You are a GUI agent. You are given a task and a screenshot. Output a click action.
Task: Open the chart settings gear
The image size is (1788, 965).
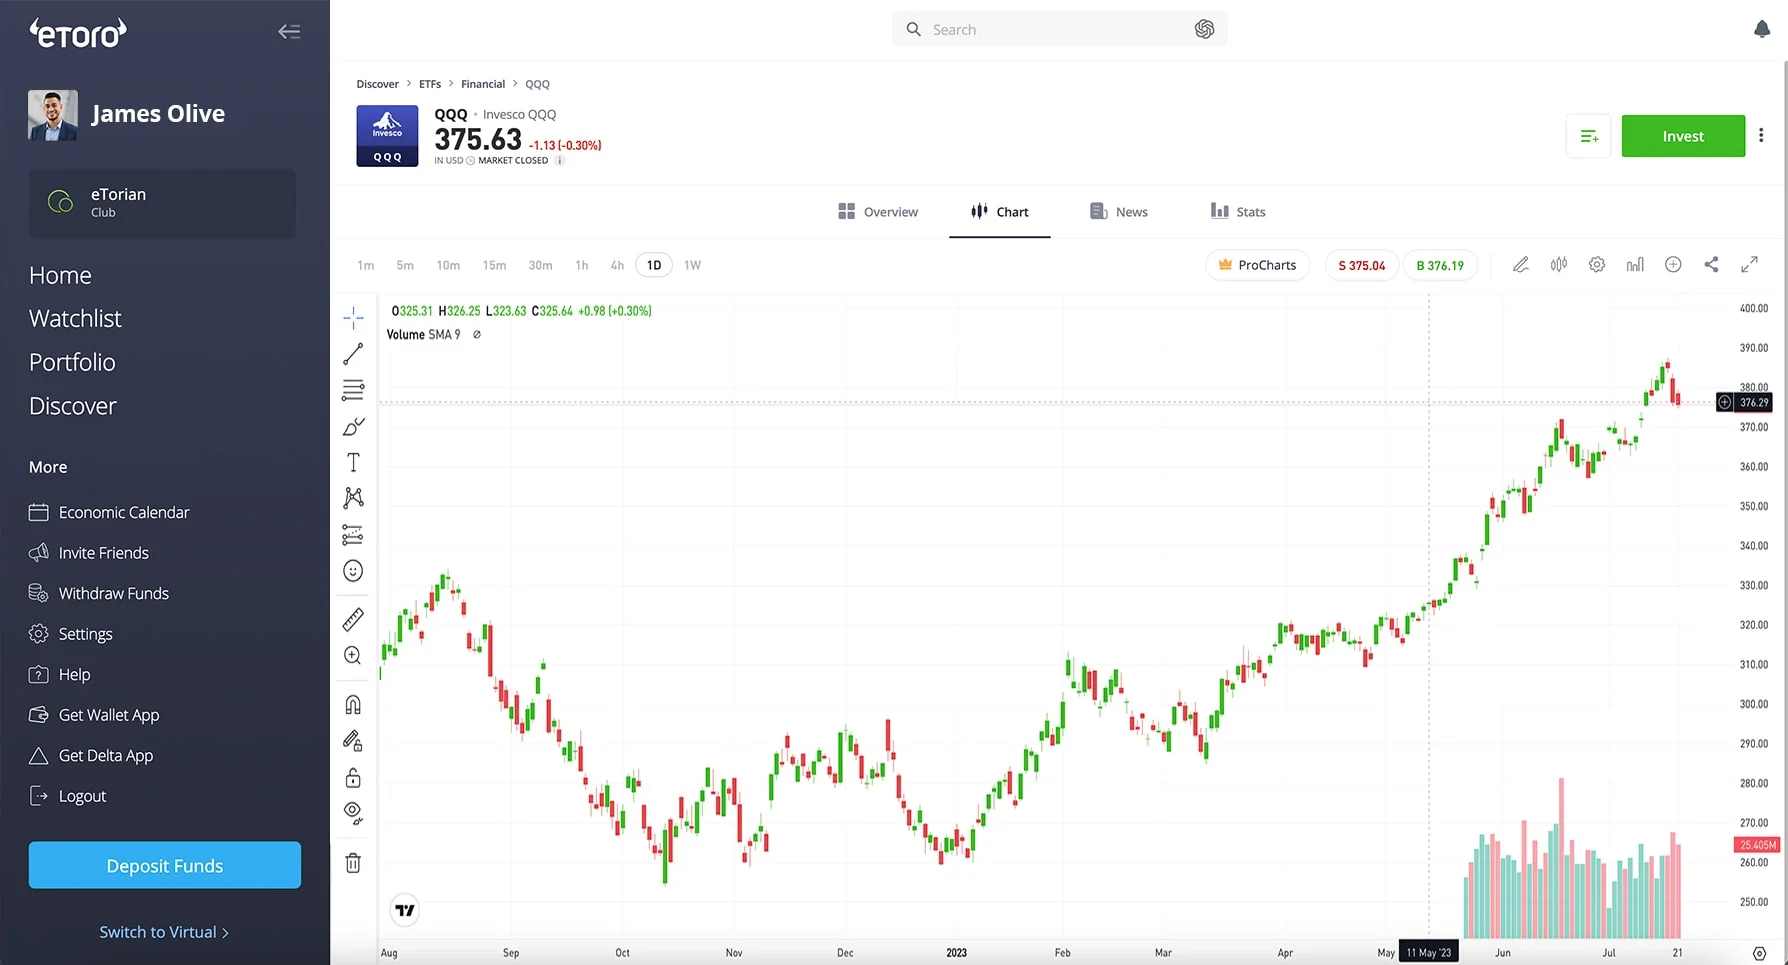[1596, 264]
